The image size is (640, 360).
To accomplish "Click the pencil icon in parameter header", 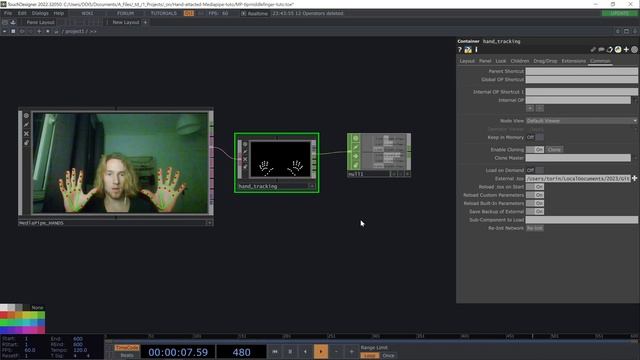I will point(593,49).
